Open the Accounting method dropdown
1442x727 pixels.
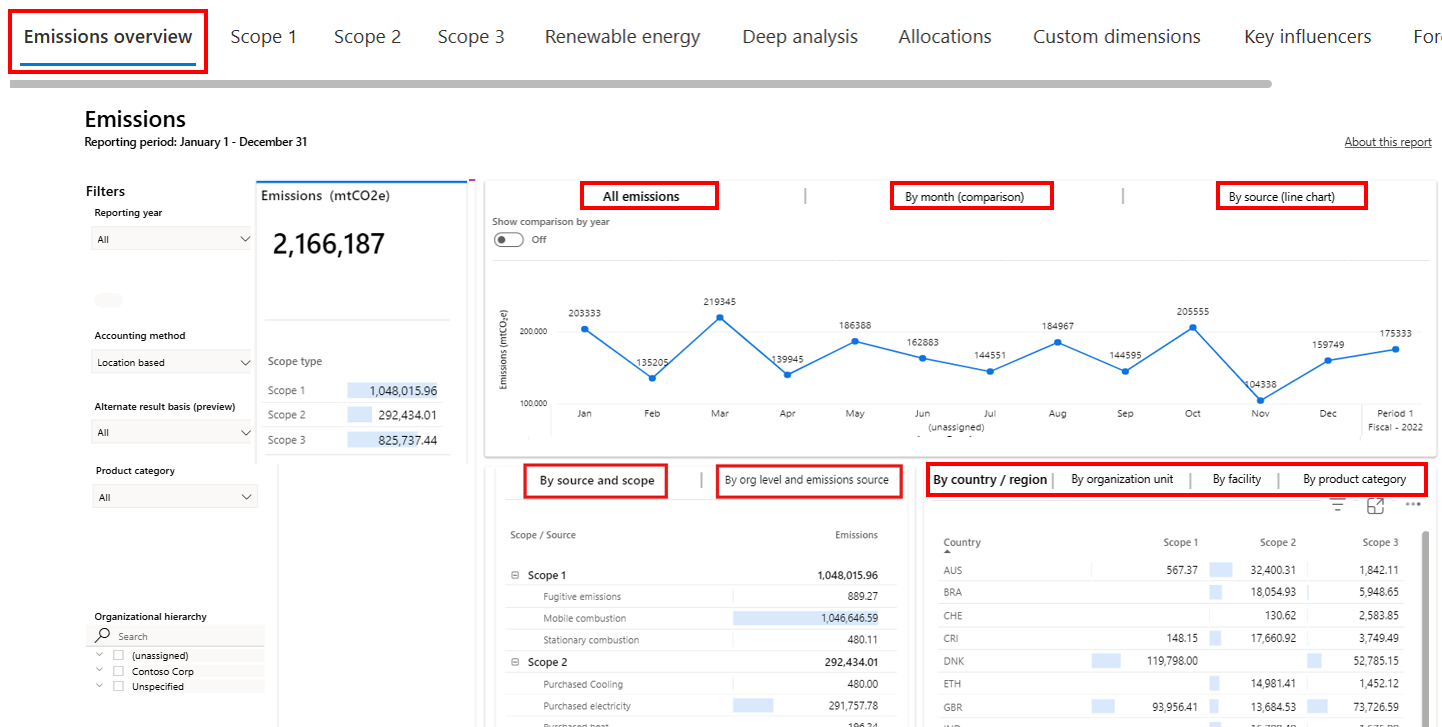(173, 362)
